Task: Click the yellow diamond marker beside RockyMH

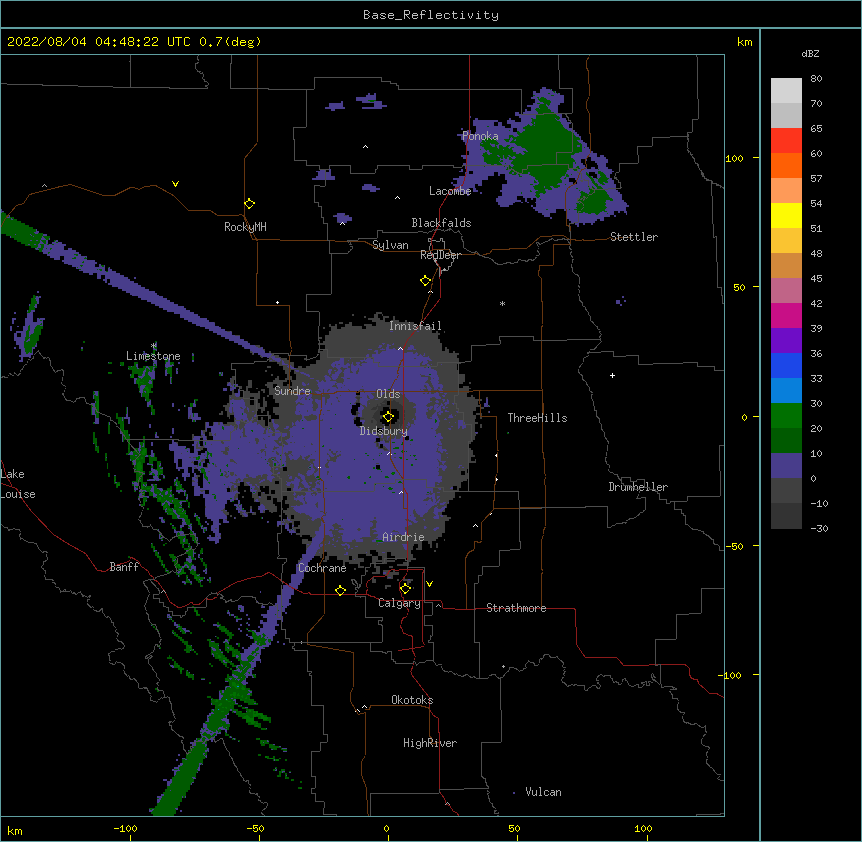Action: [250, 204]
